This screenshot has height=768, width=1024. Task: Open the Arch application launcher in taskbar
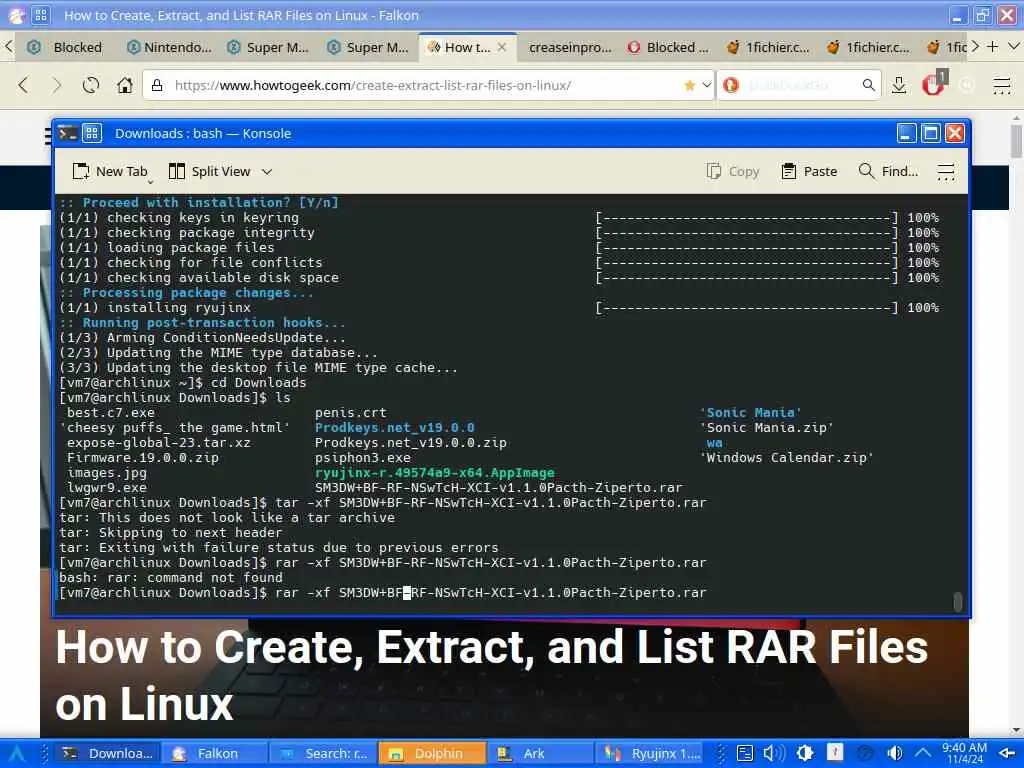(x=16, y=754)
